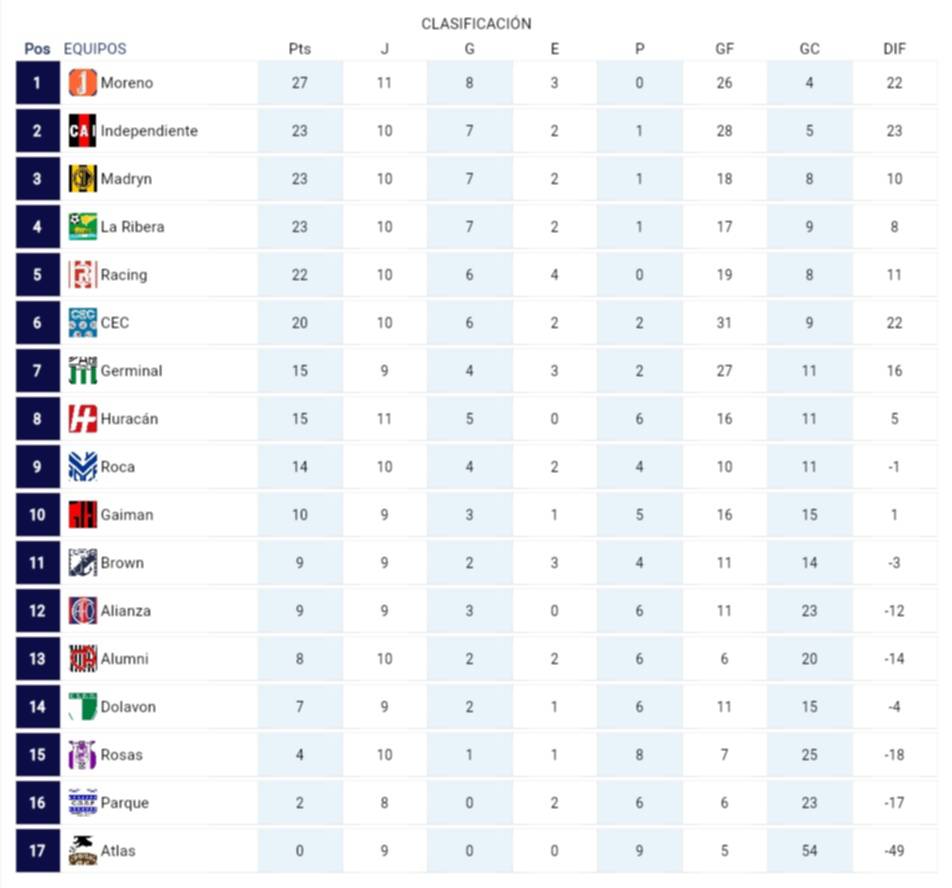Click the Roca team crest

pyautogui.click(x=83, y=467)
